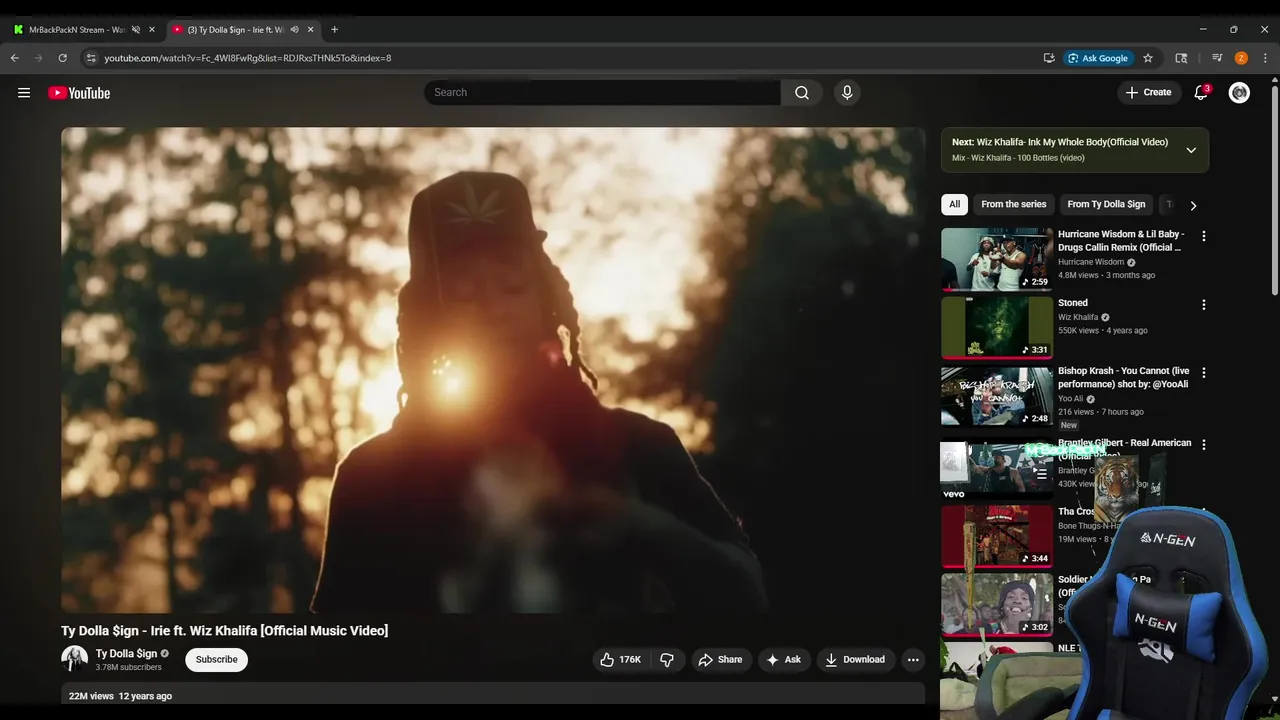Open the Ty Dolla $ign channel avatar

(x=74, y=659)
